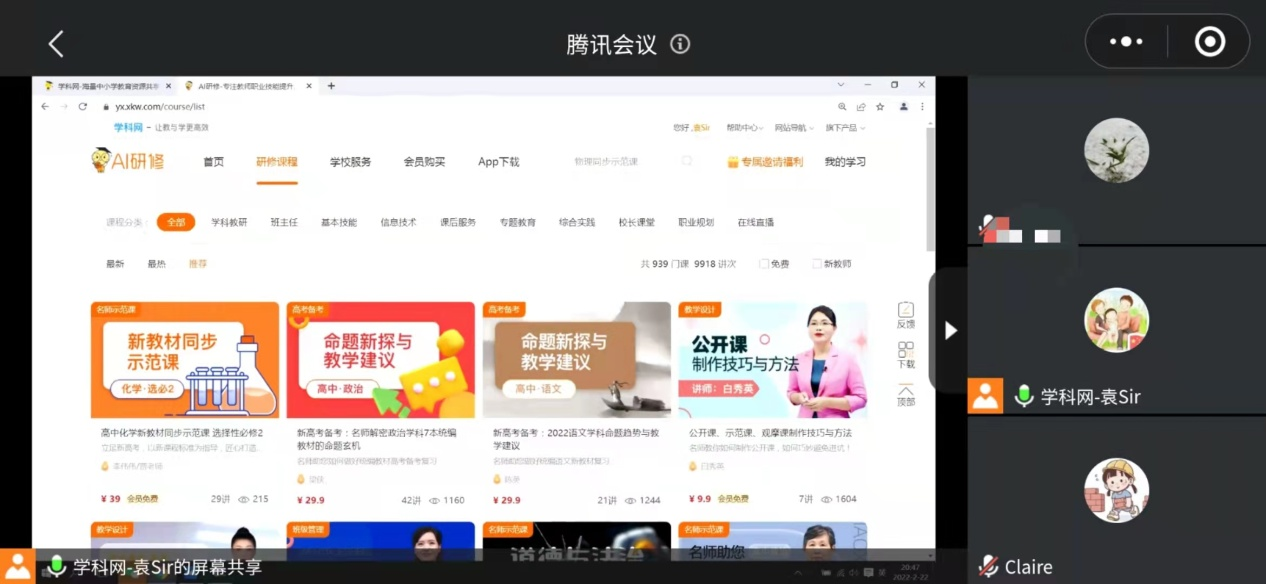Viewport: 1266px width, 584px height.
Task: Filter by 信息技术 category
Action: click(398, 222)
